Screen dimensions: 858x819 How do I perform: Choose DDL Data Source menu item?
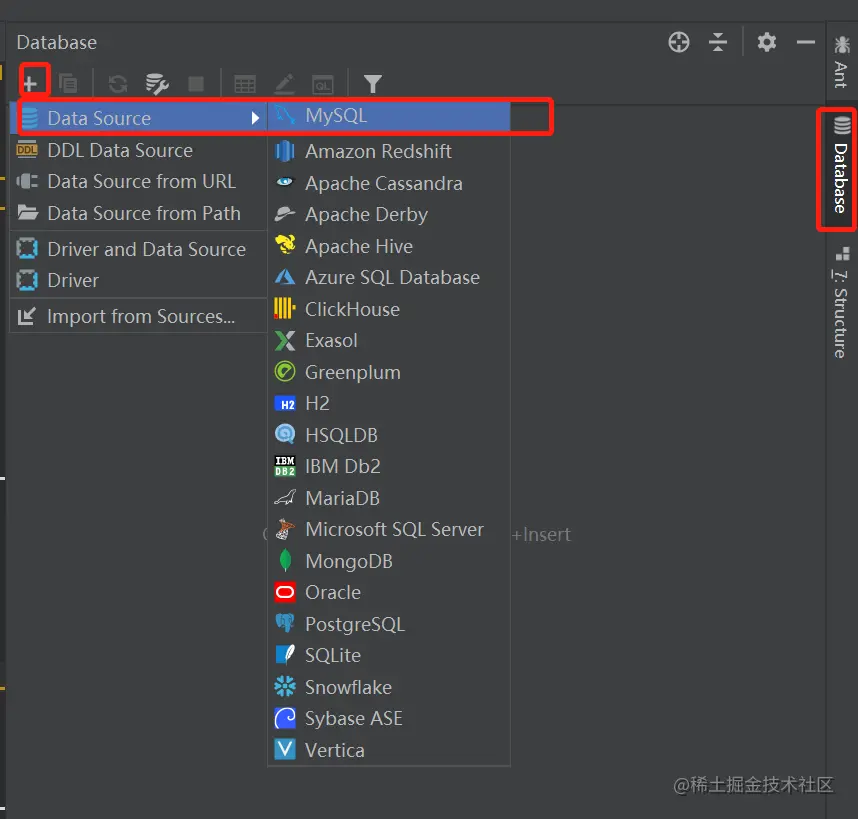click(x=138, y=150)
